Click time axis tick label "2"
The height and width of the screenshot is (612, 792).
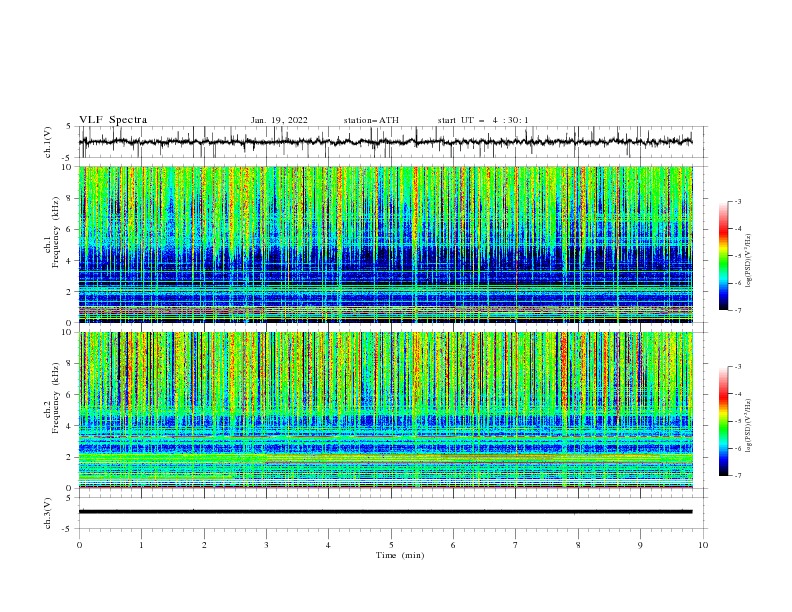(204, 545)
